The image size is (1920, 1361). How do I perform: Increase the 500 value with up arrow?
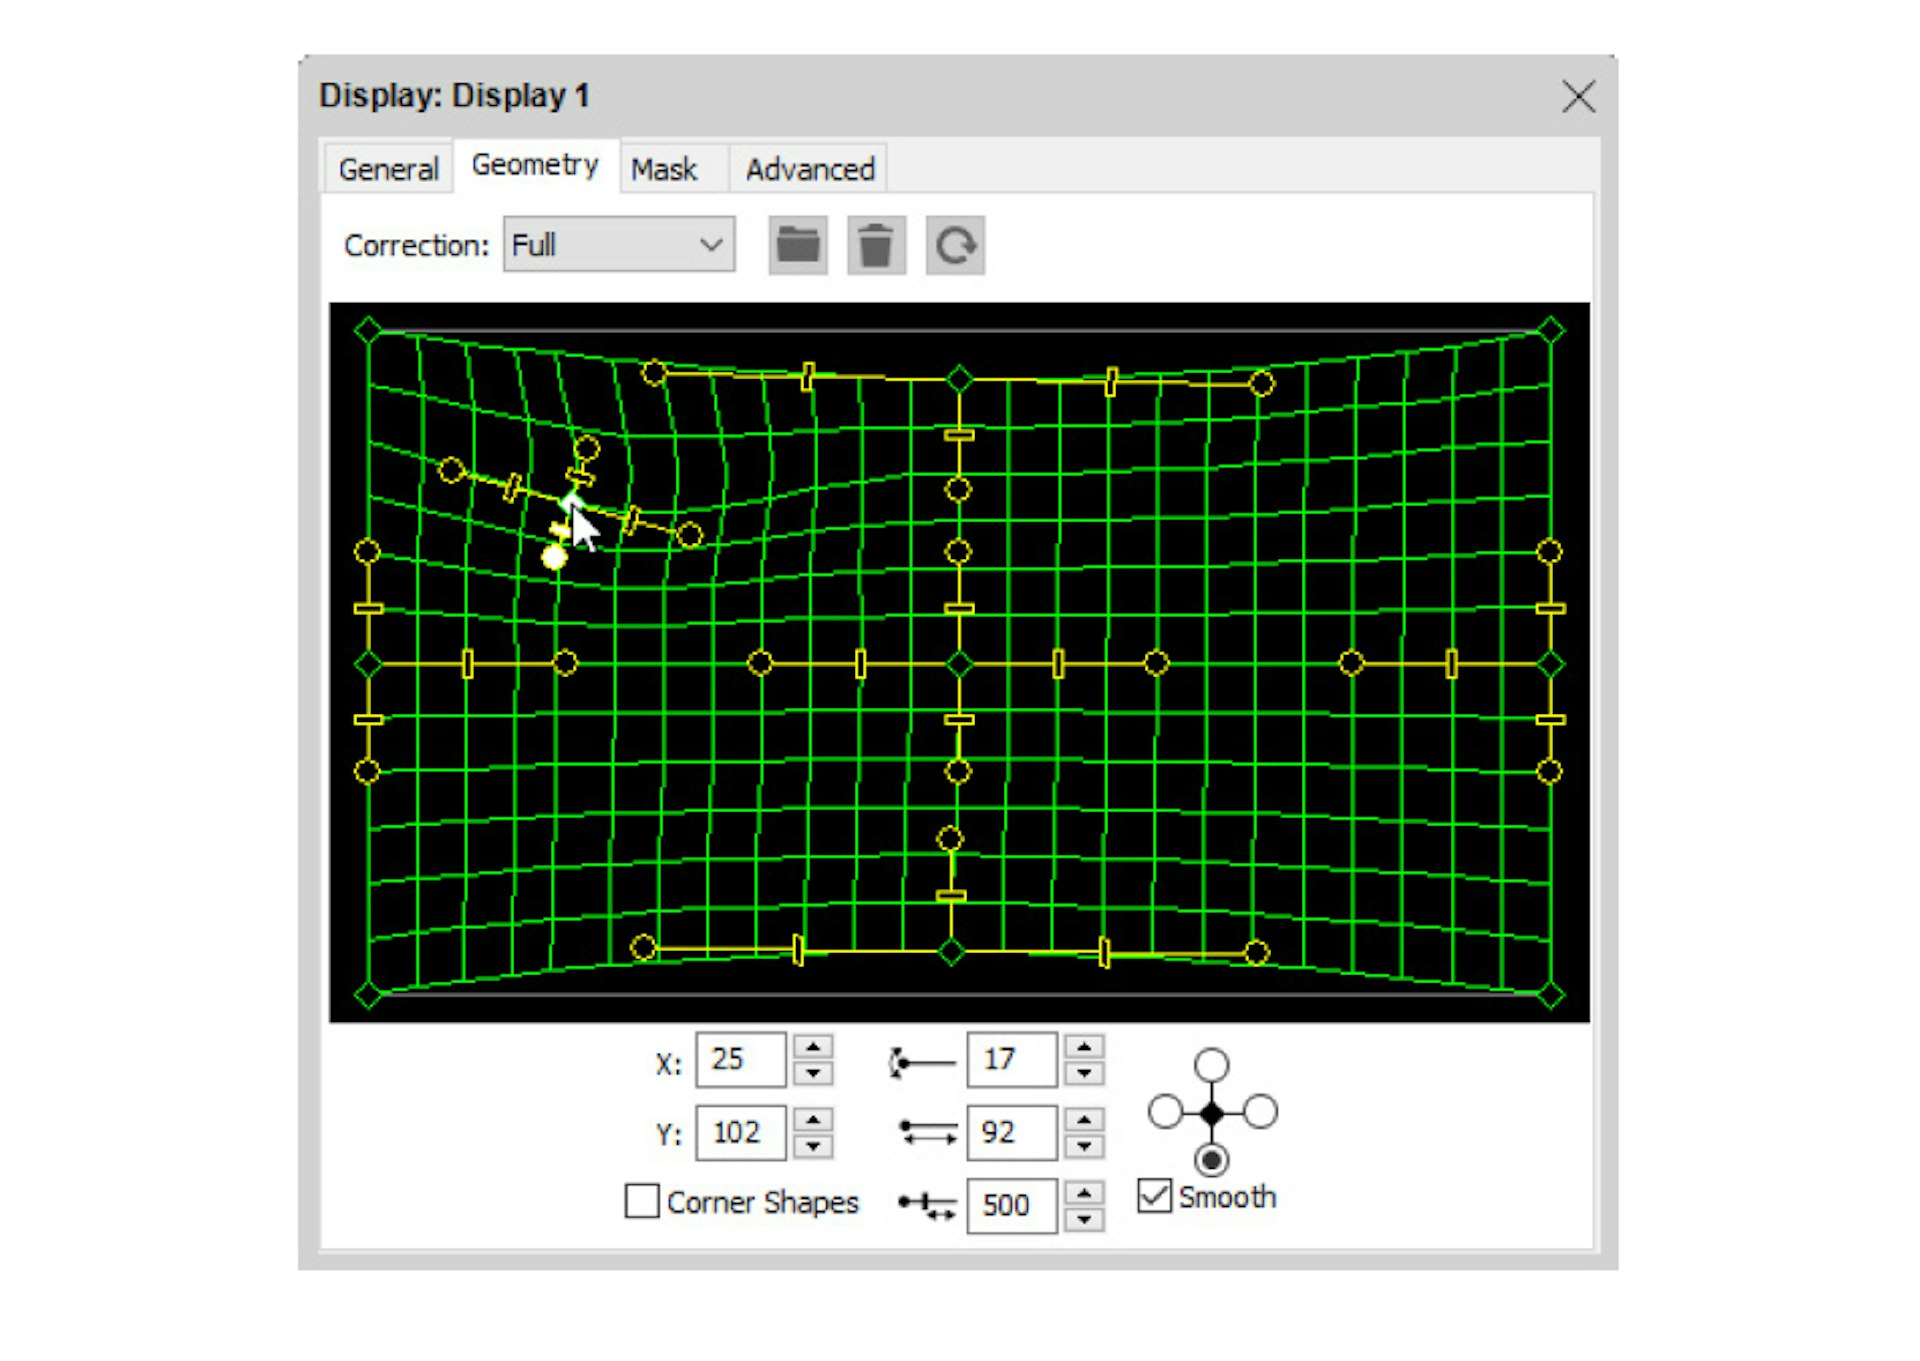click(x=1084, y=1193)
